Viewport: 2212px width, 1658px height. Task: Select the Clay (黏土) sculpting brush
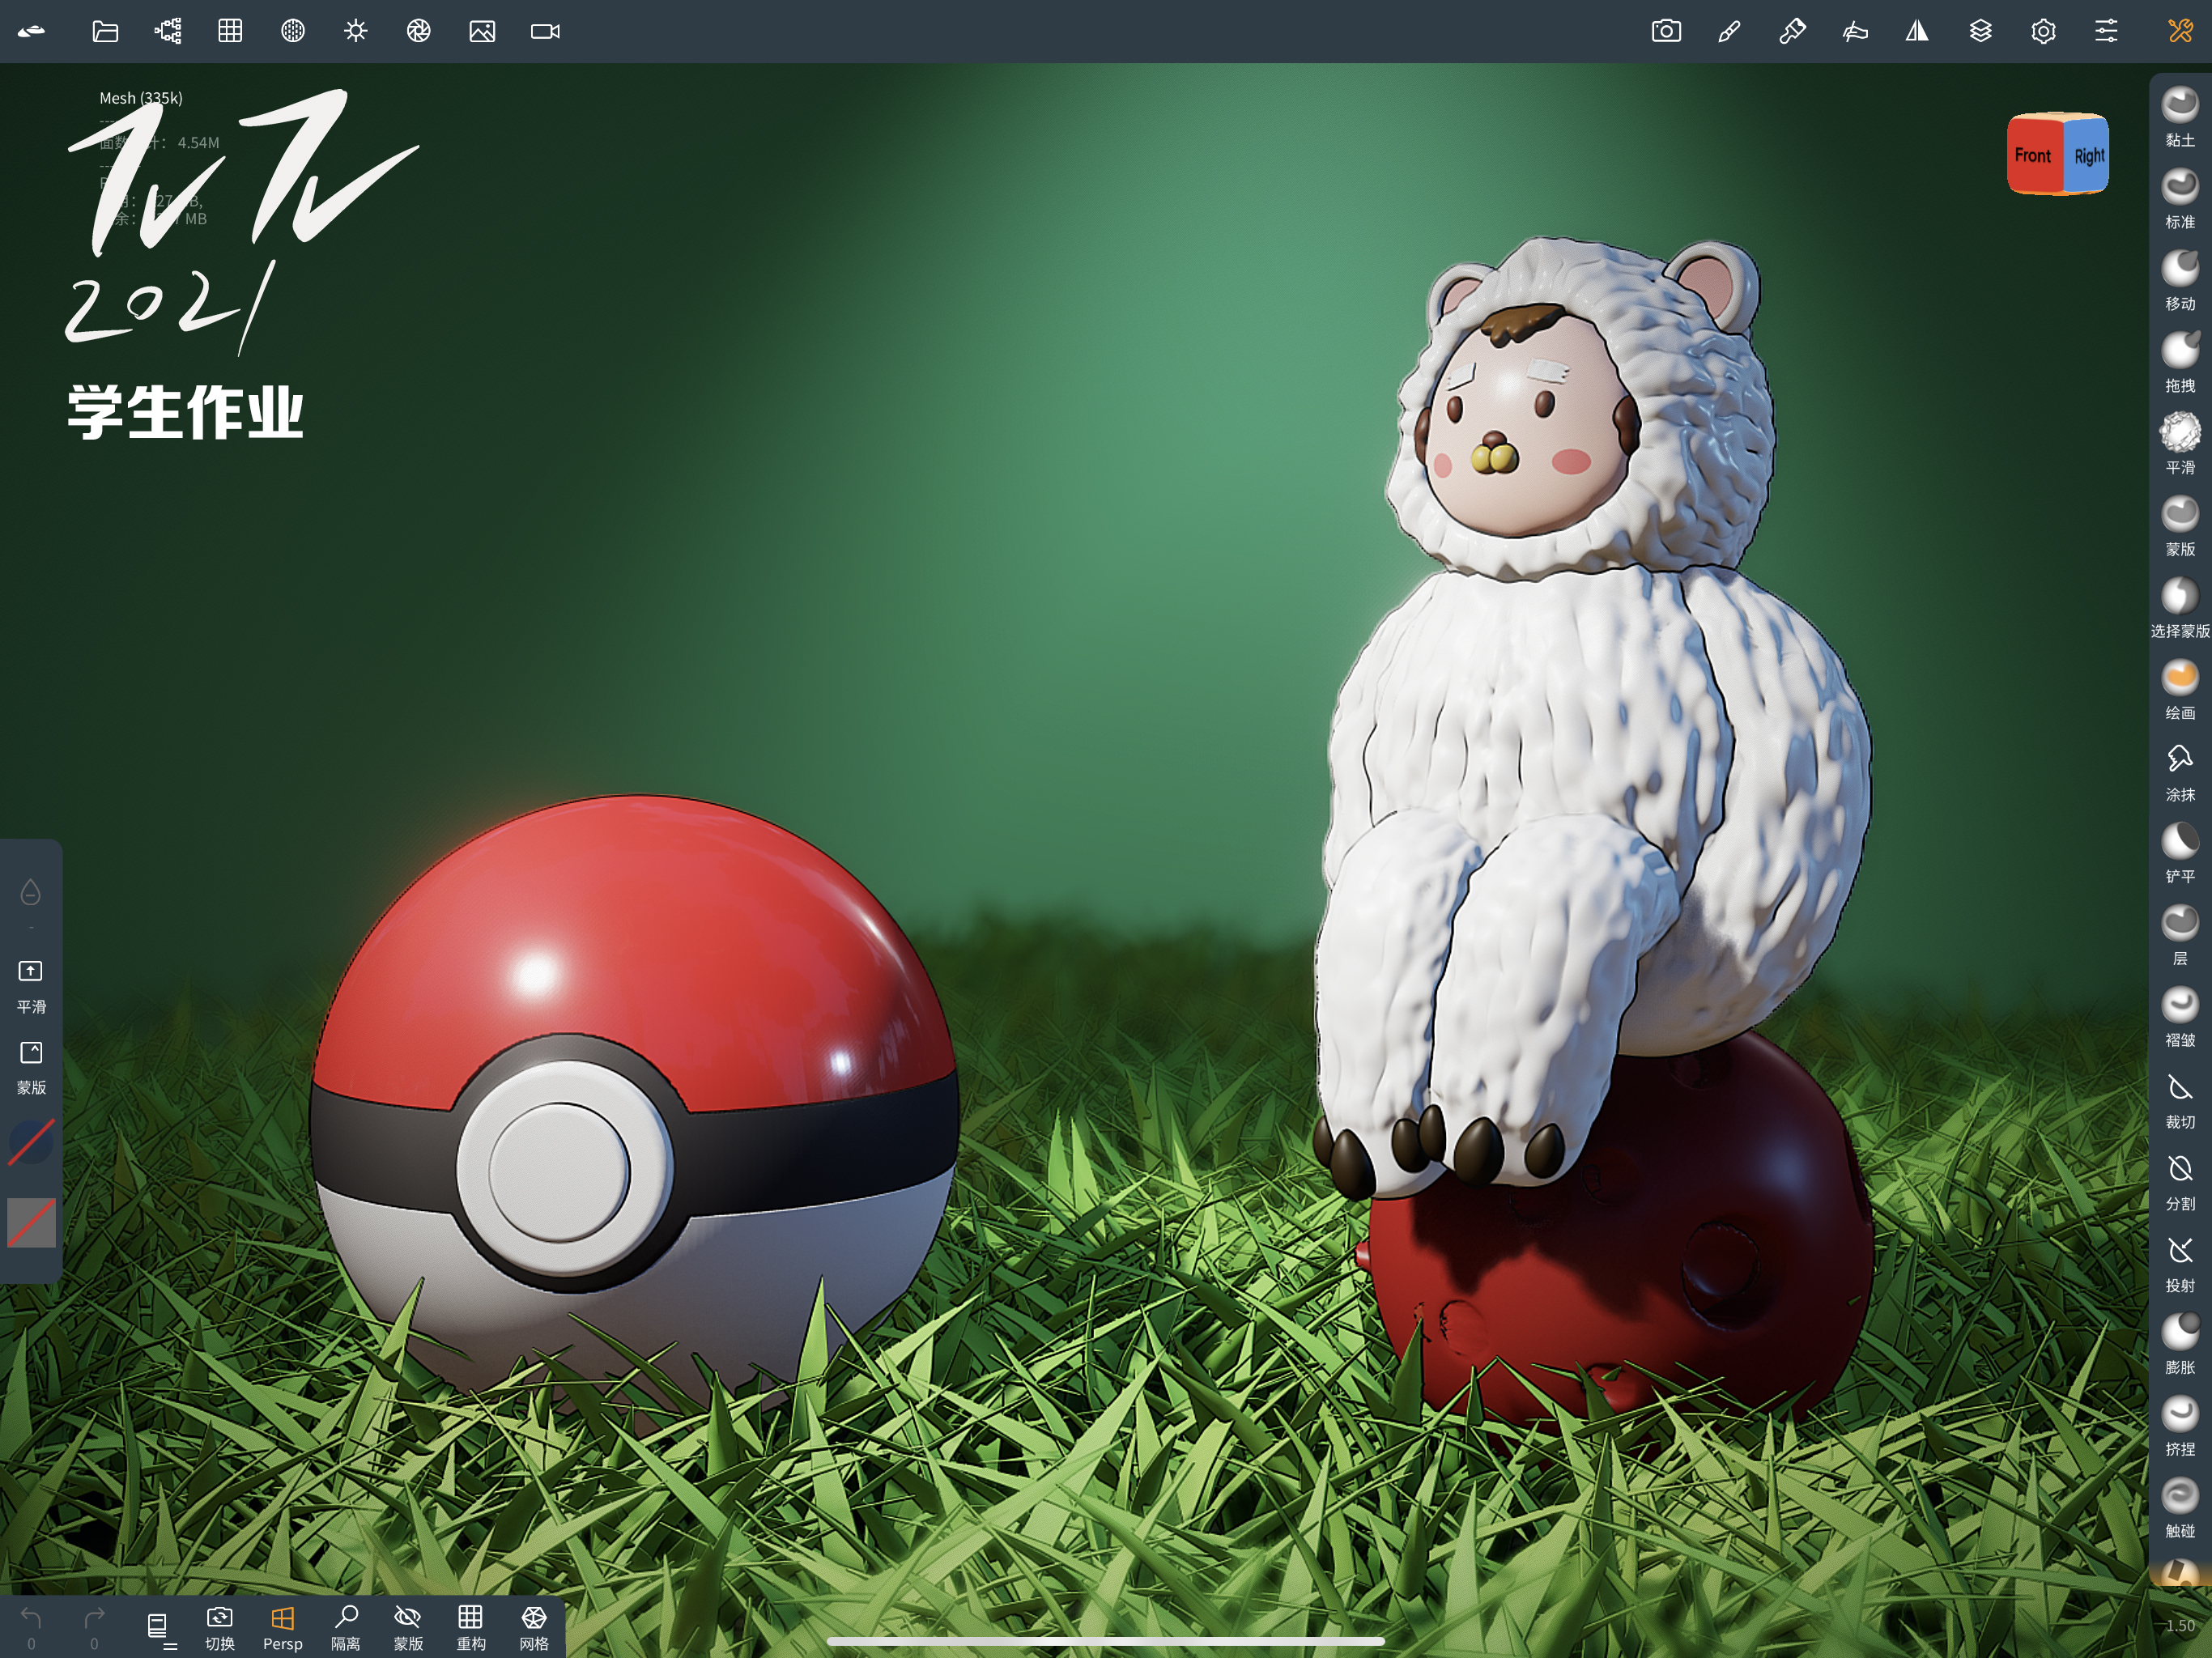(2180, 103)
